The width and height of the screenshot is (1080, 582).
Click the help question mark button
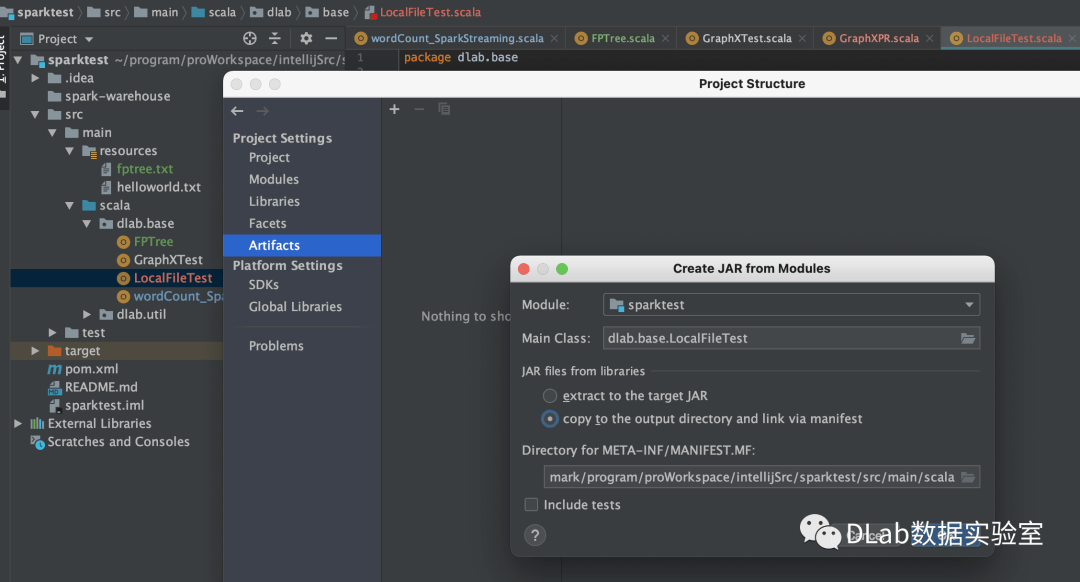(x=535, y=535)
